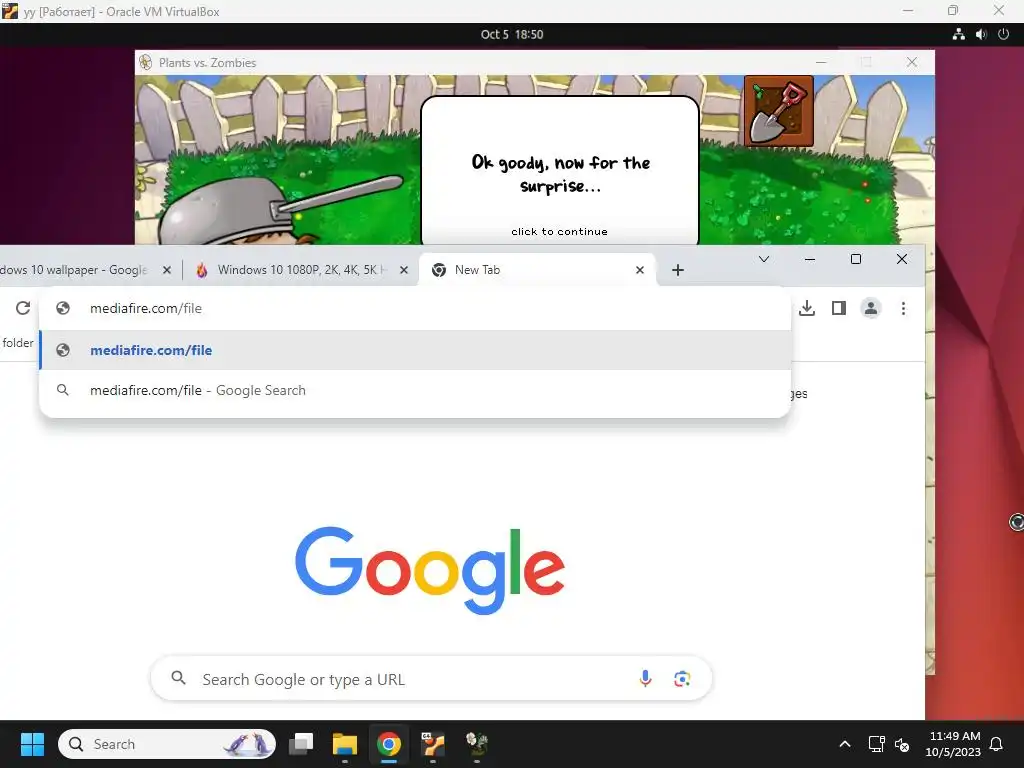The image size is (1024, 768).
Task: Close the Windows 10 wallpaper Google tab
Action: [x=167, y=270]
